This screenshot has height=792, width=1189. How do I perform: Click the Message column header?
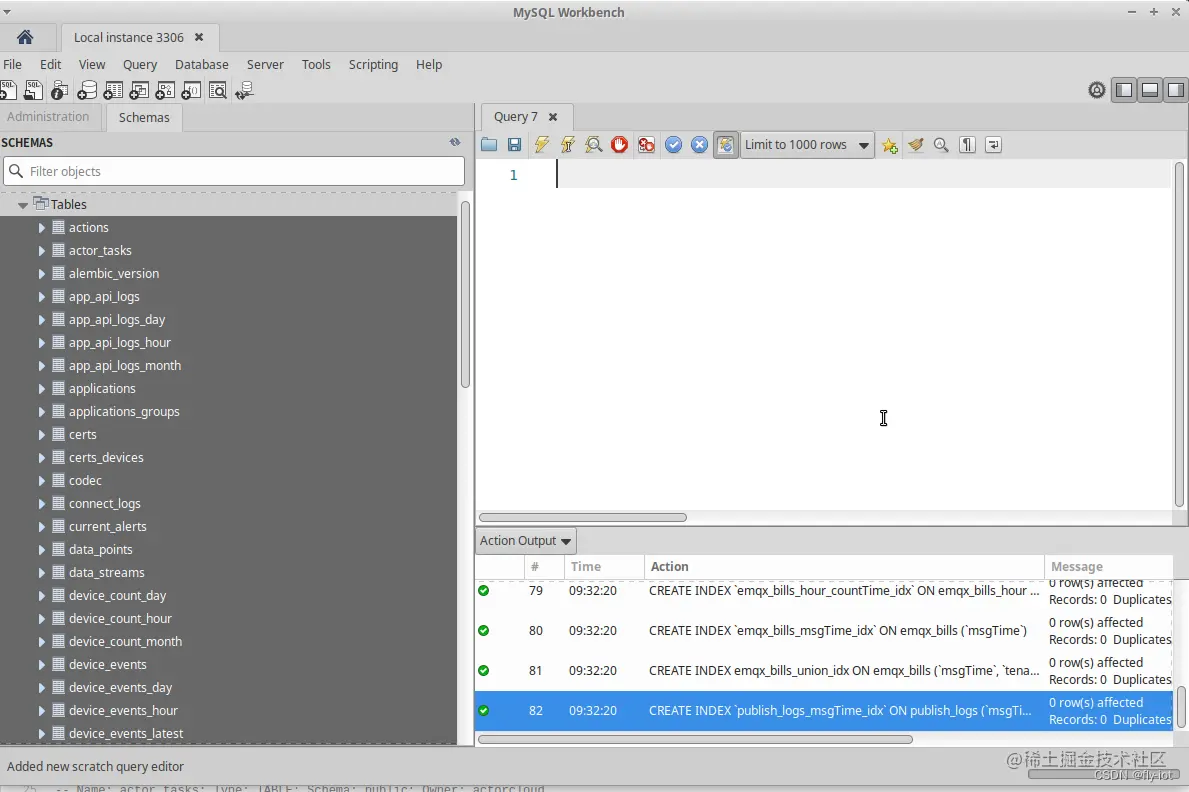point(1109,567)
